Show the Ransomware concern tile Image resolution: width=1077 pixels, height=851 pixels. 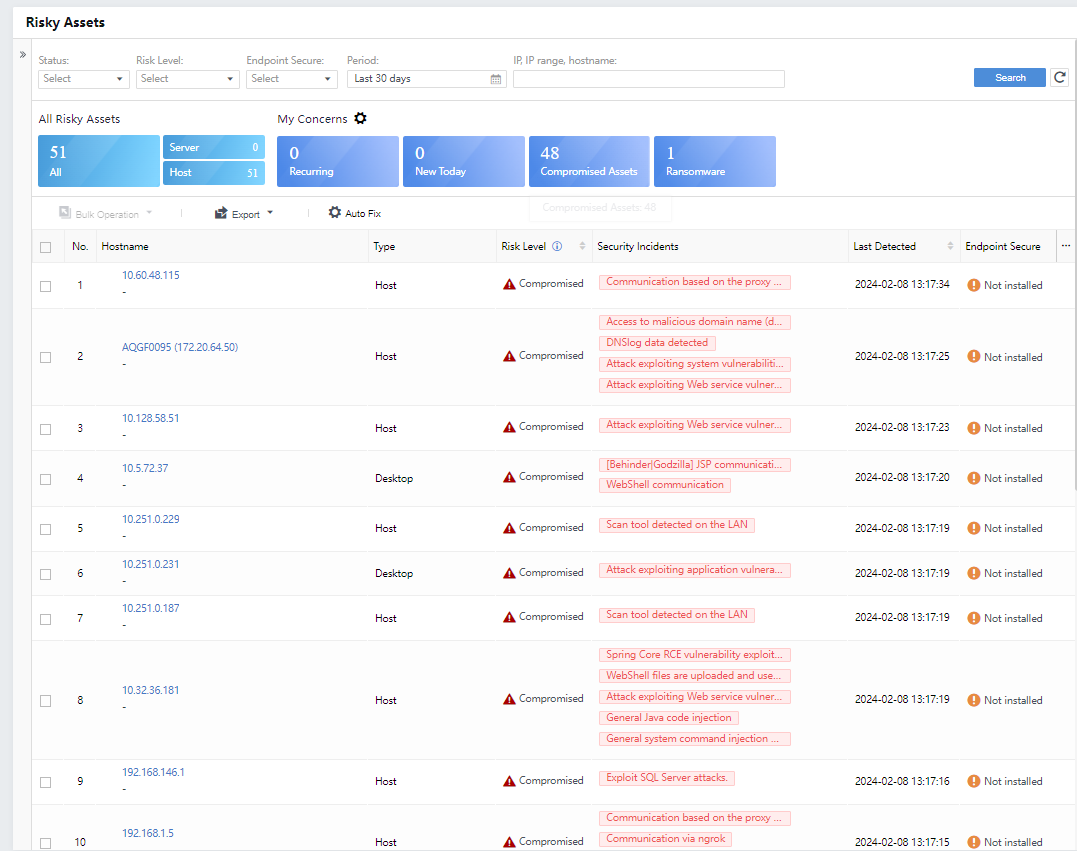[x=714, y=162]
